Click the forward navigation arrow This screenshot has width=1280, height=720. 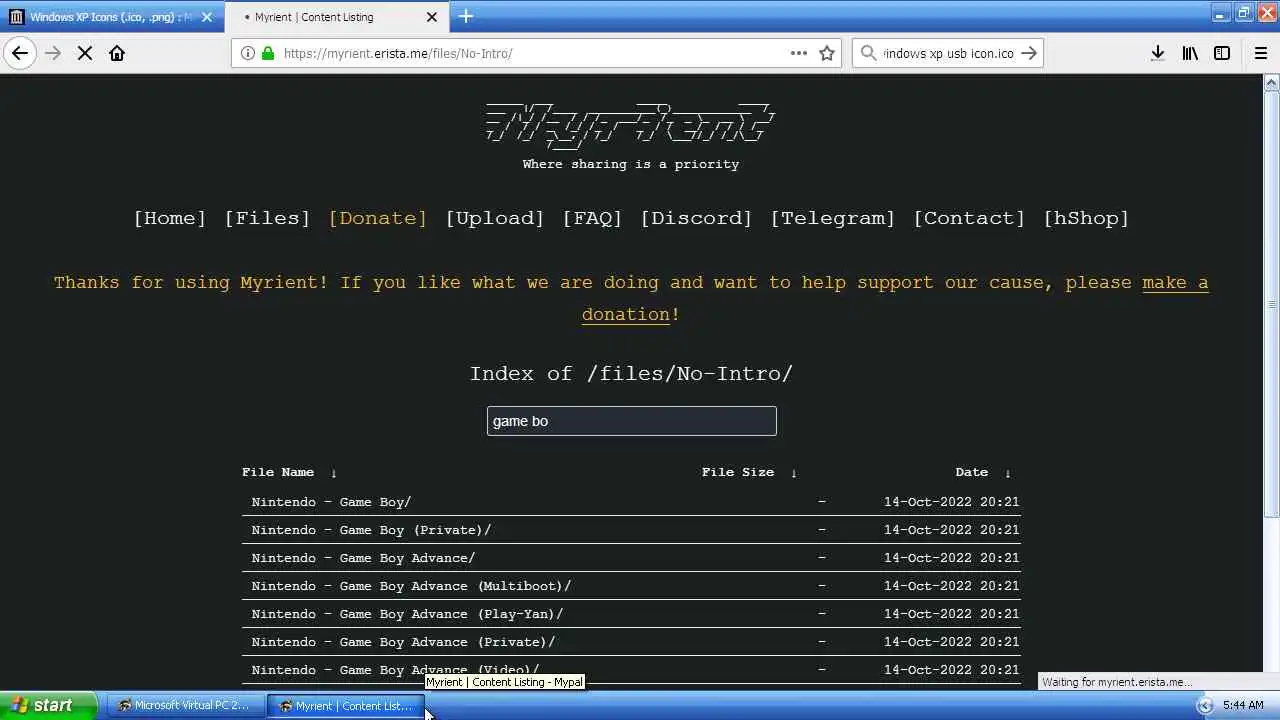coord(53,53)
